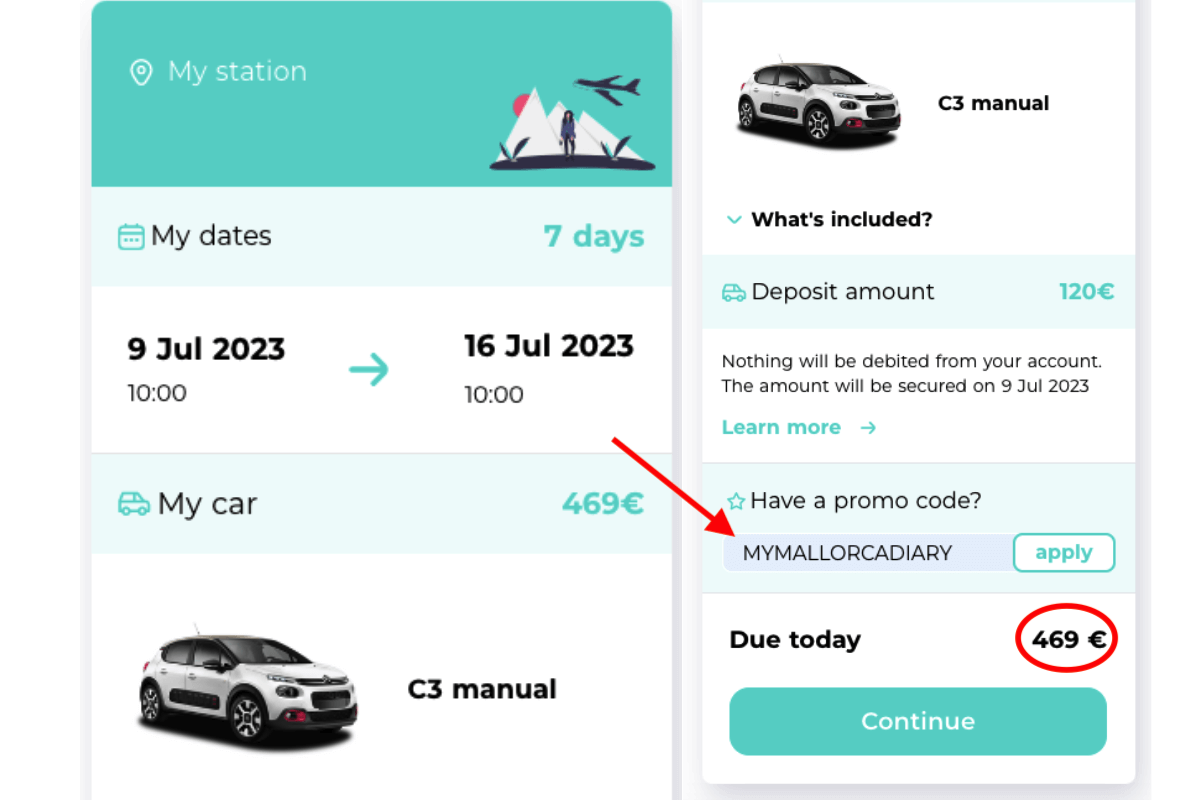This screenshot has width=1200, height=800.
Task: Click the calendar icon next to My dates
Action: point(131,237)
